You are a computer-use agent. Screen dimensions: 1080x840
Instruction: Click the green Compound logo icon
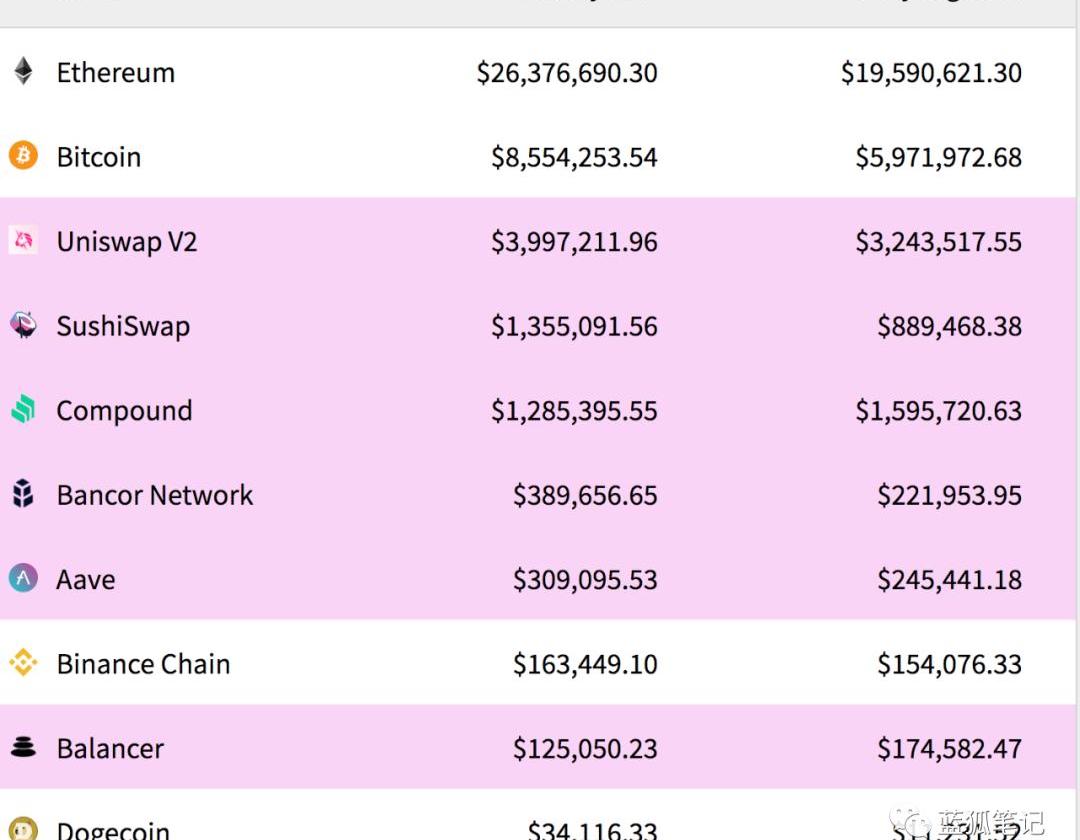(x=23, y=410)
